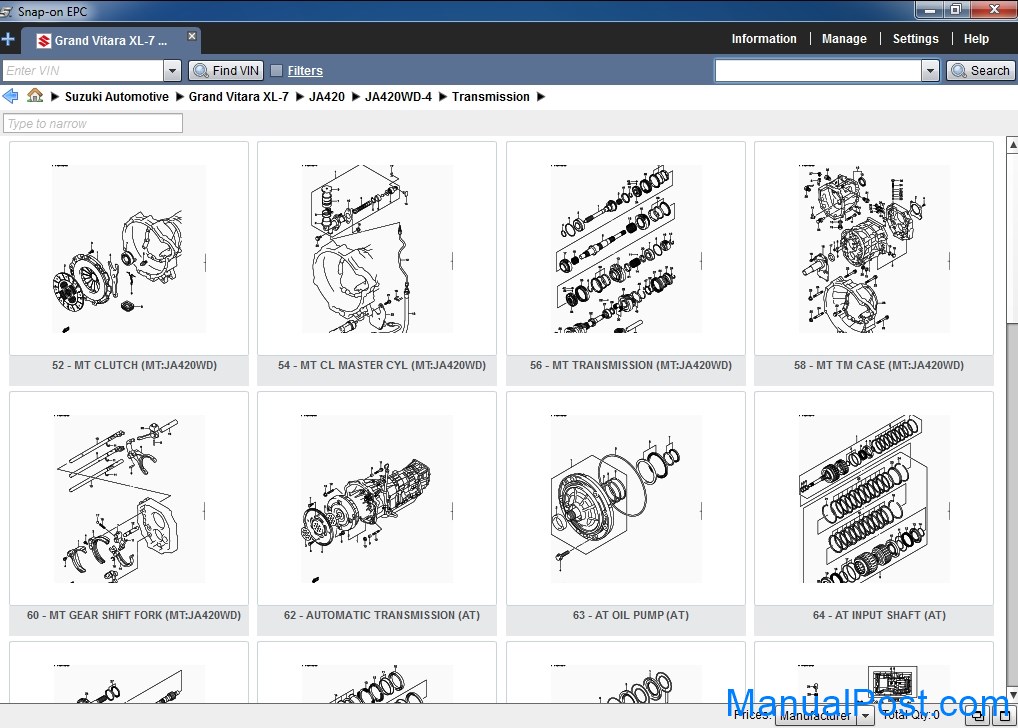Expand the VIN dropdown arrow
Viewport: 1018px width, 728px height.
click(x=172, y=71)
